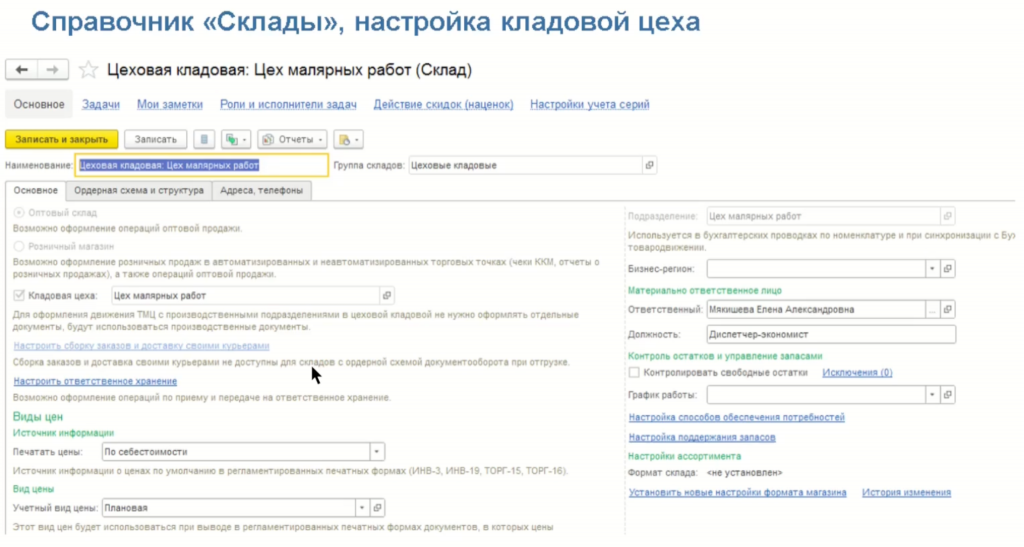The width and height of the screenshot is (1024, 547).
Task: Go forward with the right arrow button
Action: (x=53, y=69)
